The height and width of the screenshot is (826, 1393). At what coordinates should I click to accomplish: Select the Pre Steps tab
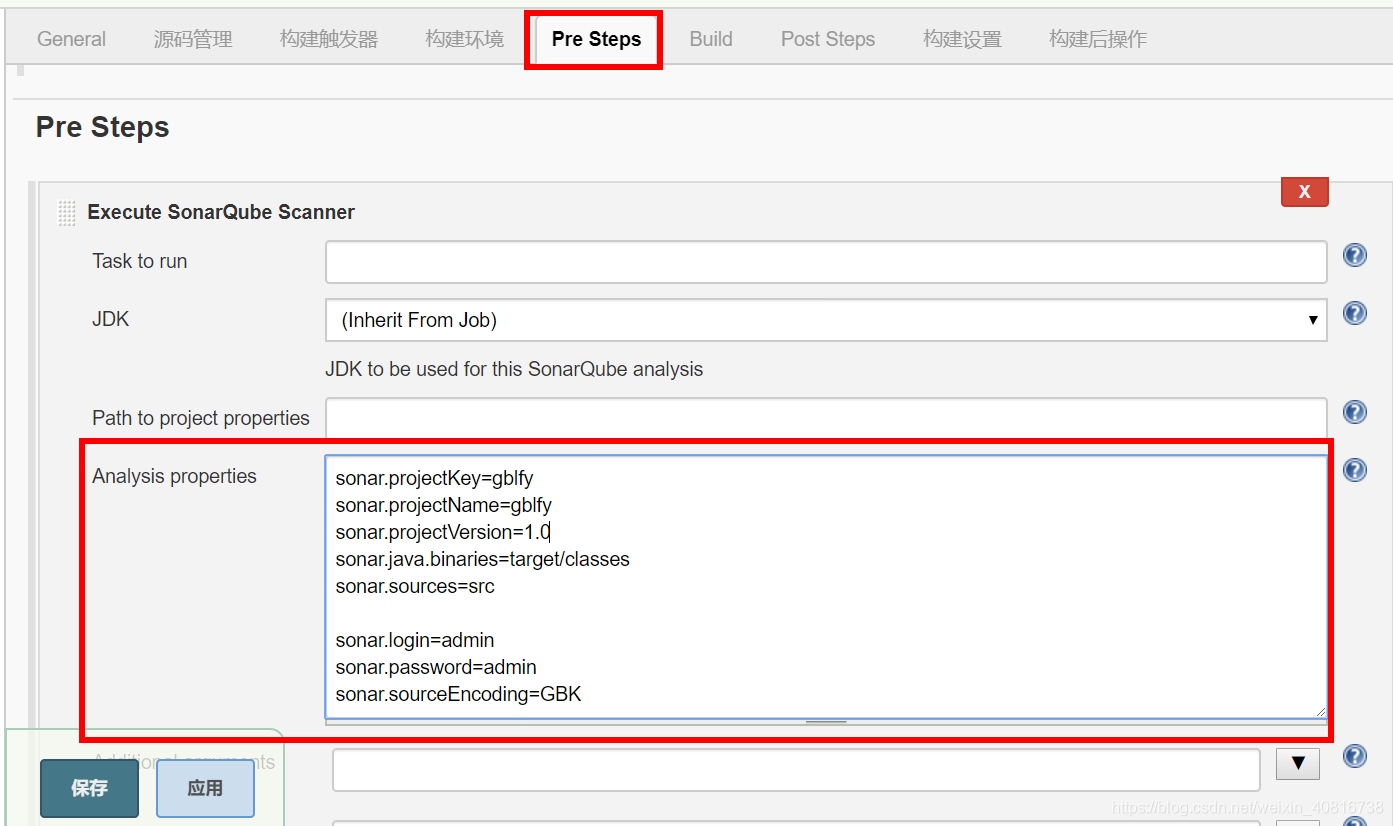[x=596, y=39]
